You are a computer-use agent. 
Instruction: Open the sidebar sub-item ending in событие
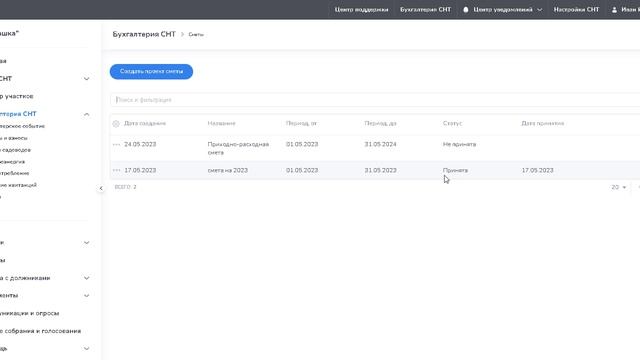click(x=22, y=126)
